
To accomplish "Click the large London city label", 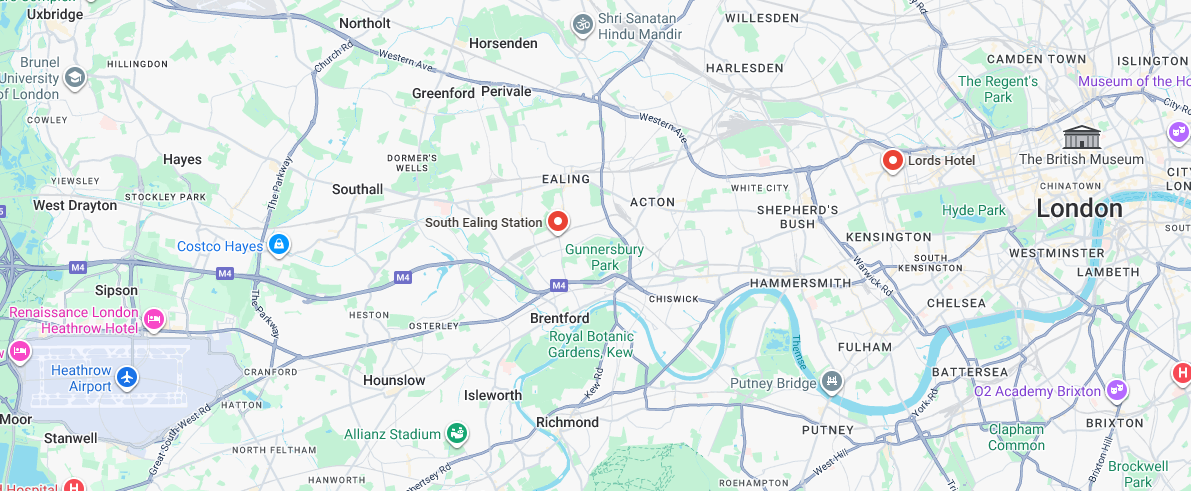I will [1079, 208].
